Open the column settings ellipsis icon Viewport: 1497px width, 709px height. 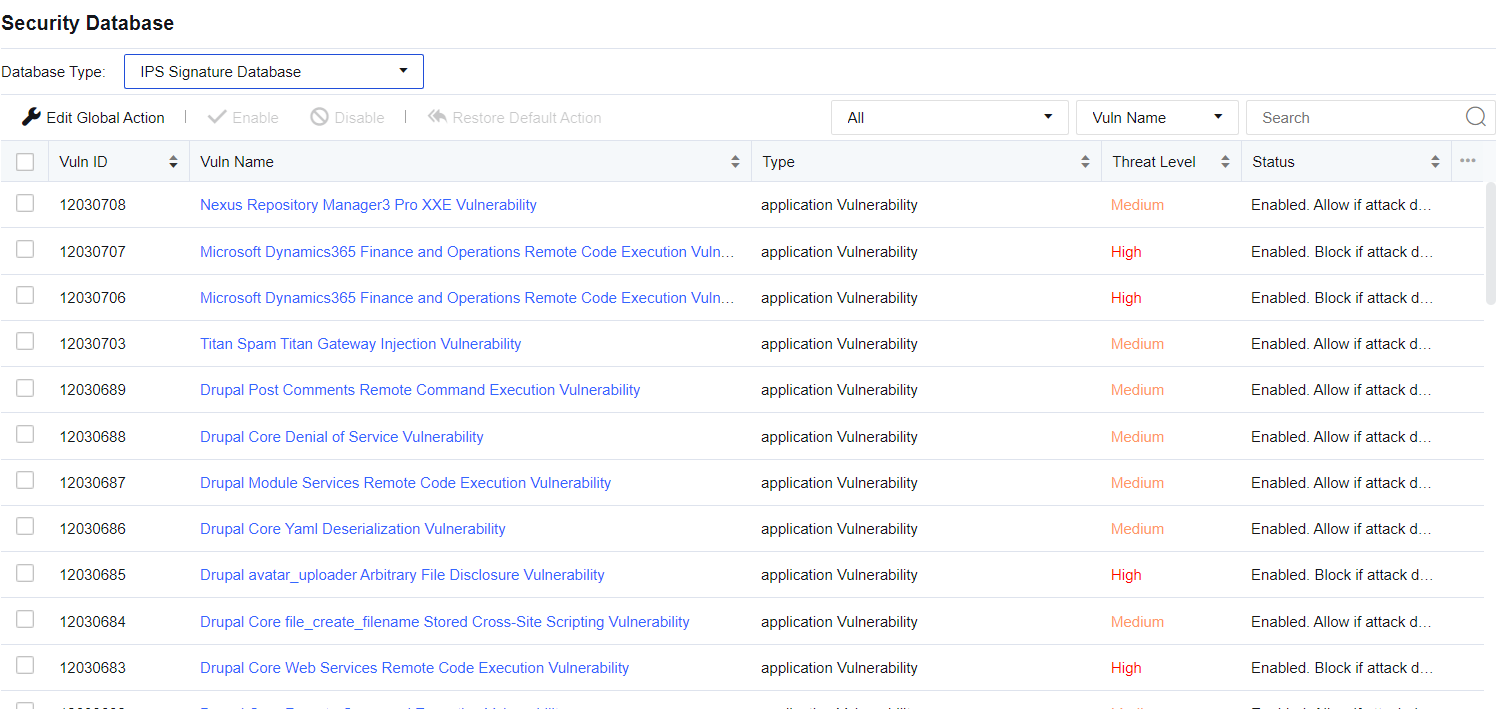1467,161
